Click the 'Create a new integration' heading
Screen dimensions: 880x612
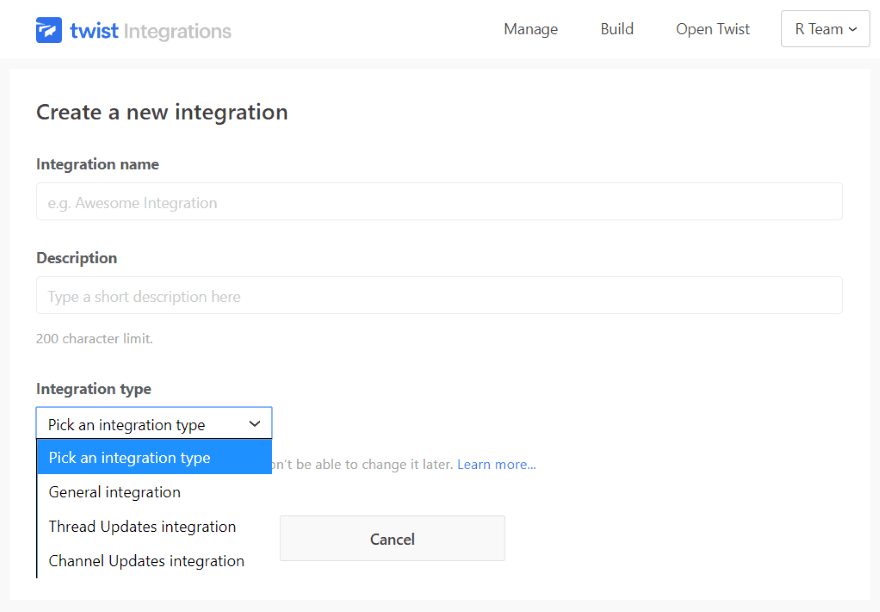click(162, 112)
